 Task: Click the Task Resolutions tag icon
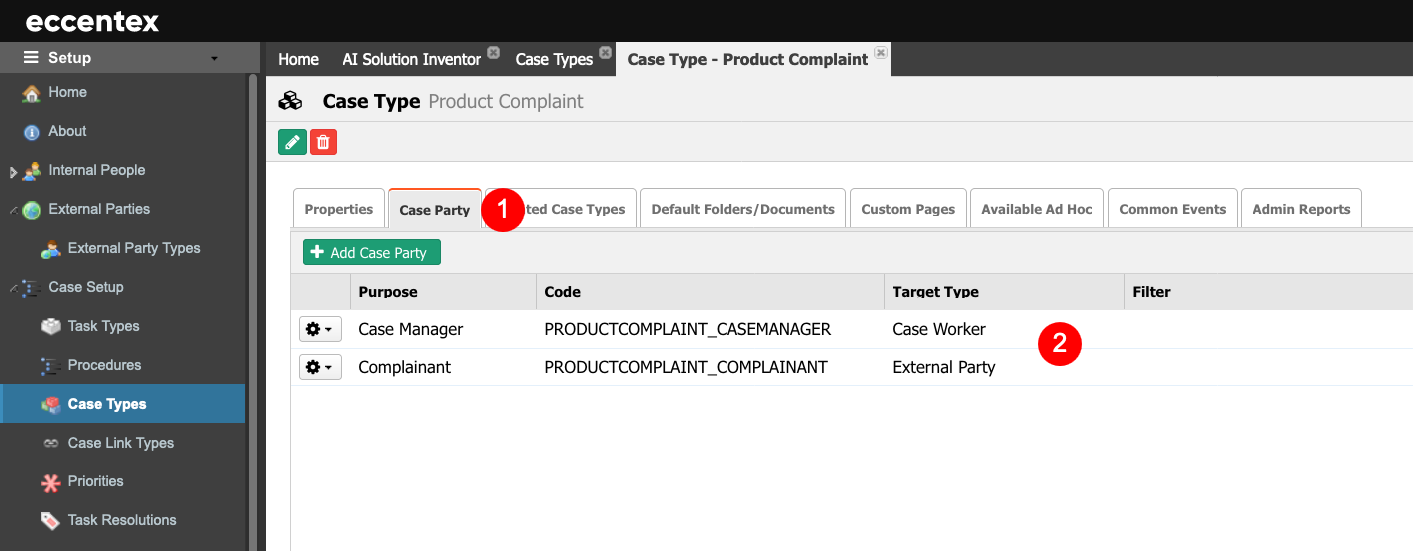click(50, 520)
